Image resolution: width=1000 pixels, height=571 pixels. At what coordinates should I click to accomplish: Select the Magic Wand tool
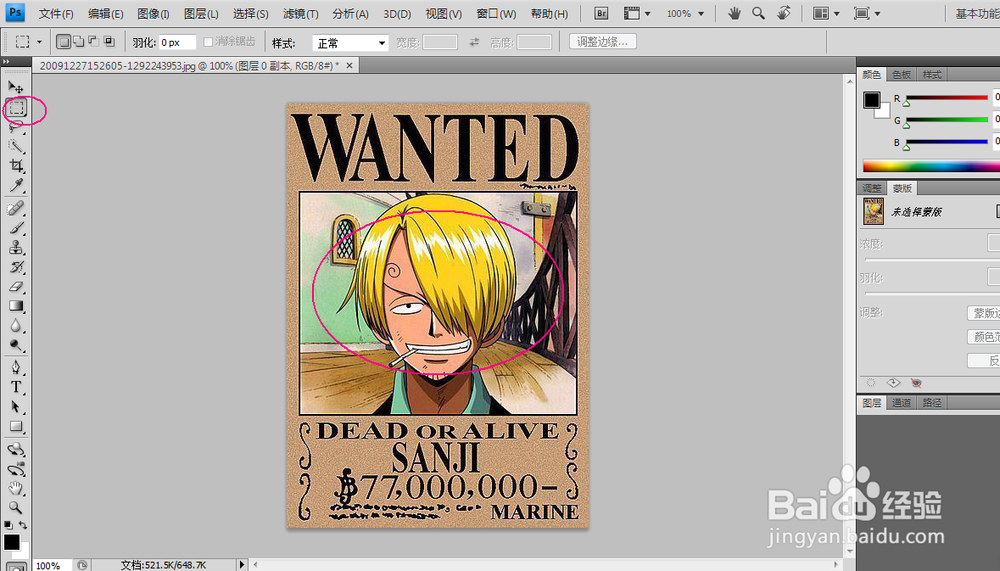coord(16,146)
